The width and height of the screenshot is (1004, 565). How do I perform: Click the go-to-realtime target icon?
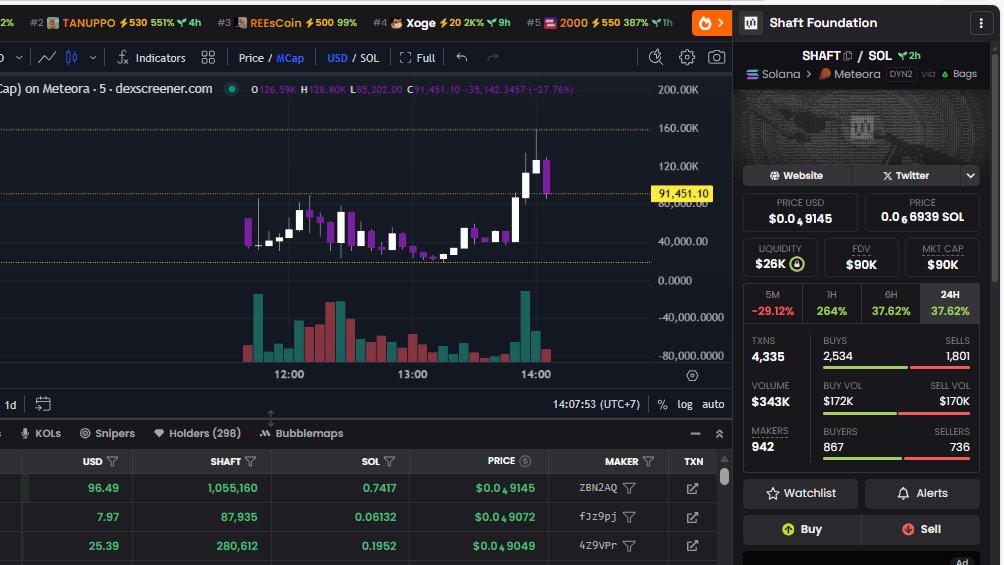click(x=692, y=376)
